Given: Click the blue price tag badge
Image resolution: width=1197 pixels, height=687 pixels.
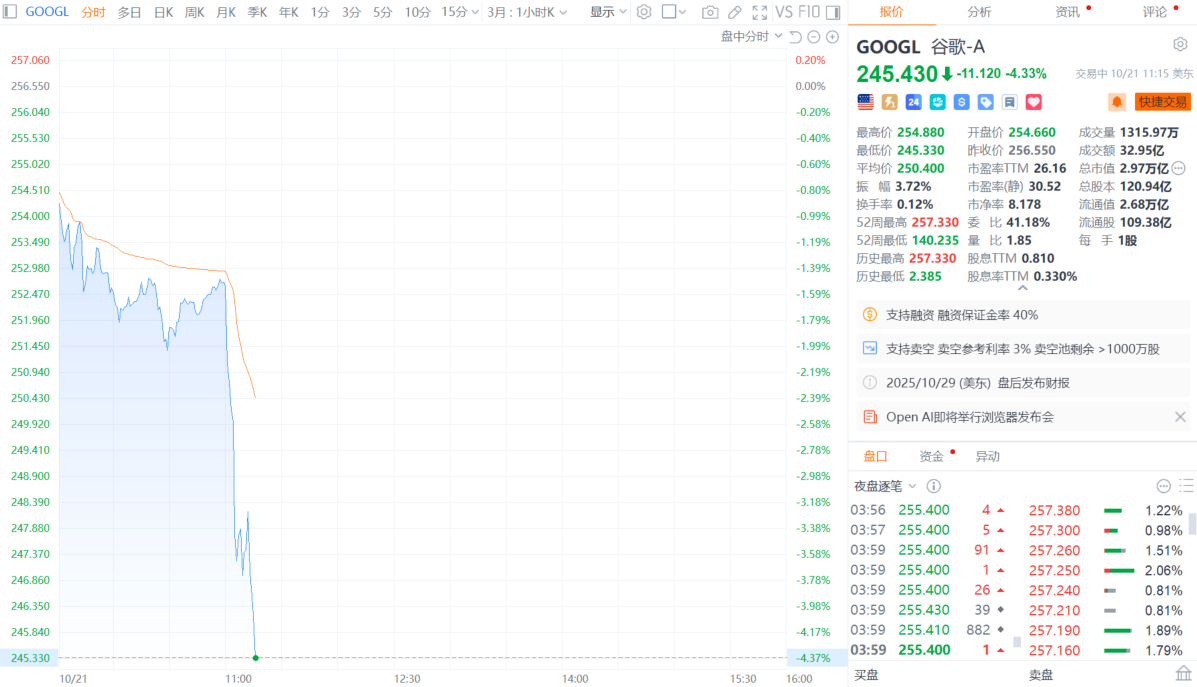Looking at the screenshot, I should (986, 102).
